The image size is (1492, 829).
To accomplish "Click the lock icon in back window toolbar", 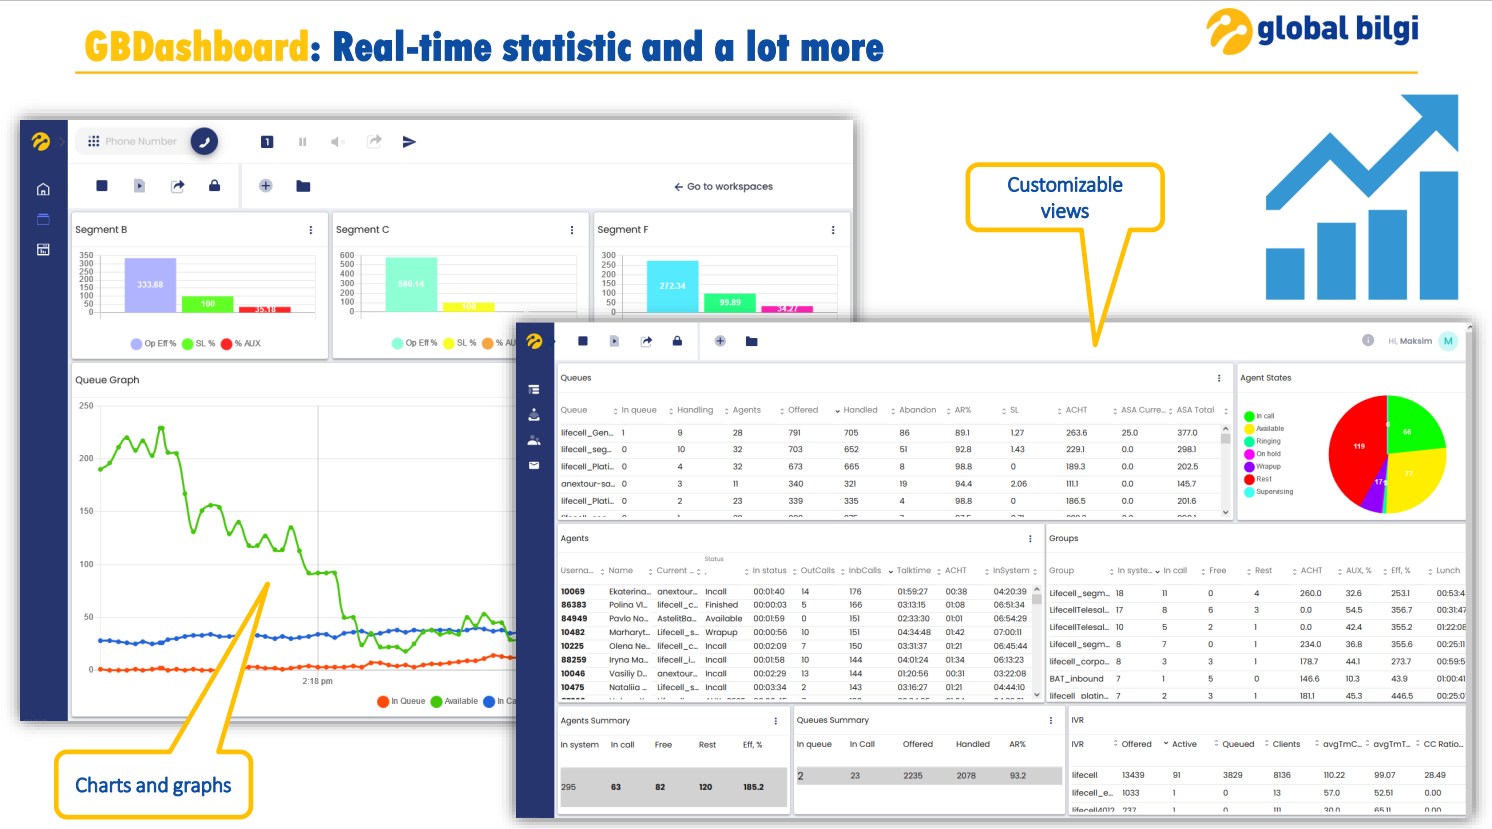I will coord(214,186).
